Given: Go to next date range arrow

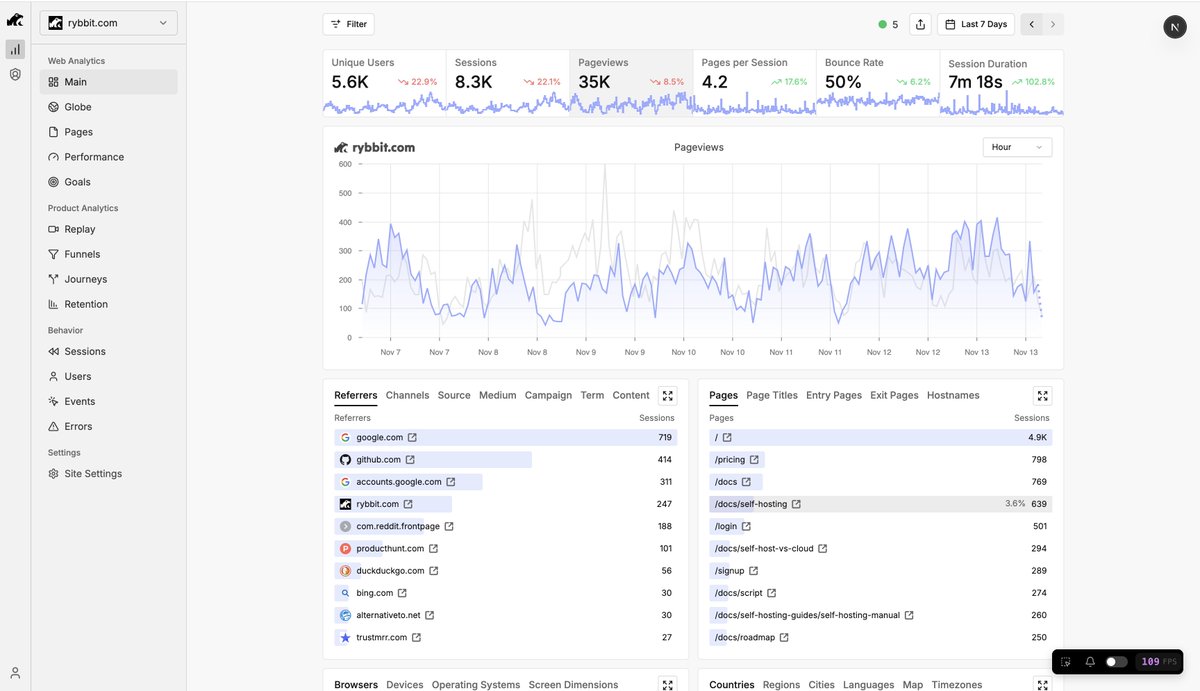Looking at the screenshot, I should 1052,24.
